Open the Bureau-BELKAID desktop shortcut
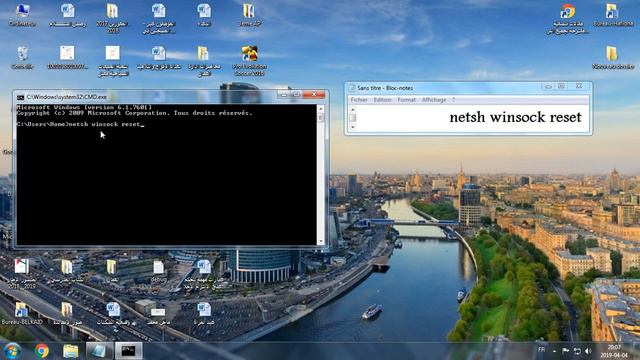 (x=22, y=313)
